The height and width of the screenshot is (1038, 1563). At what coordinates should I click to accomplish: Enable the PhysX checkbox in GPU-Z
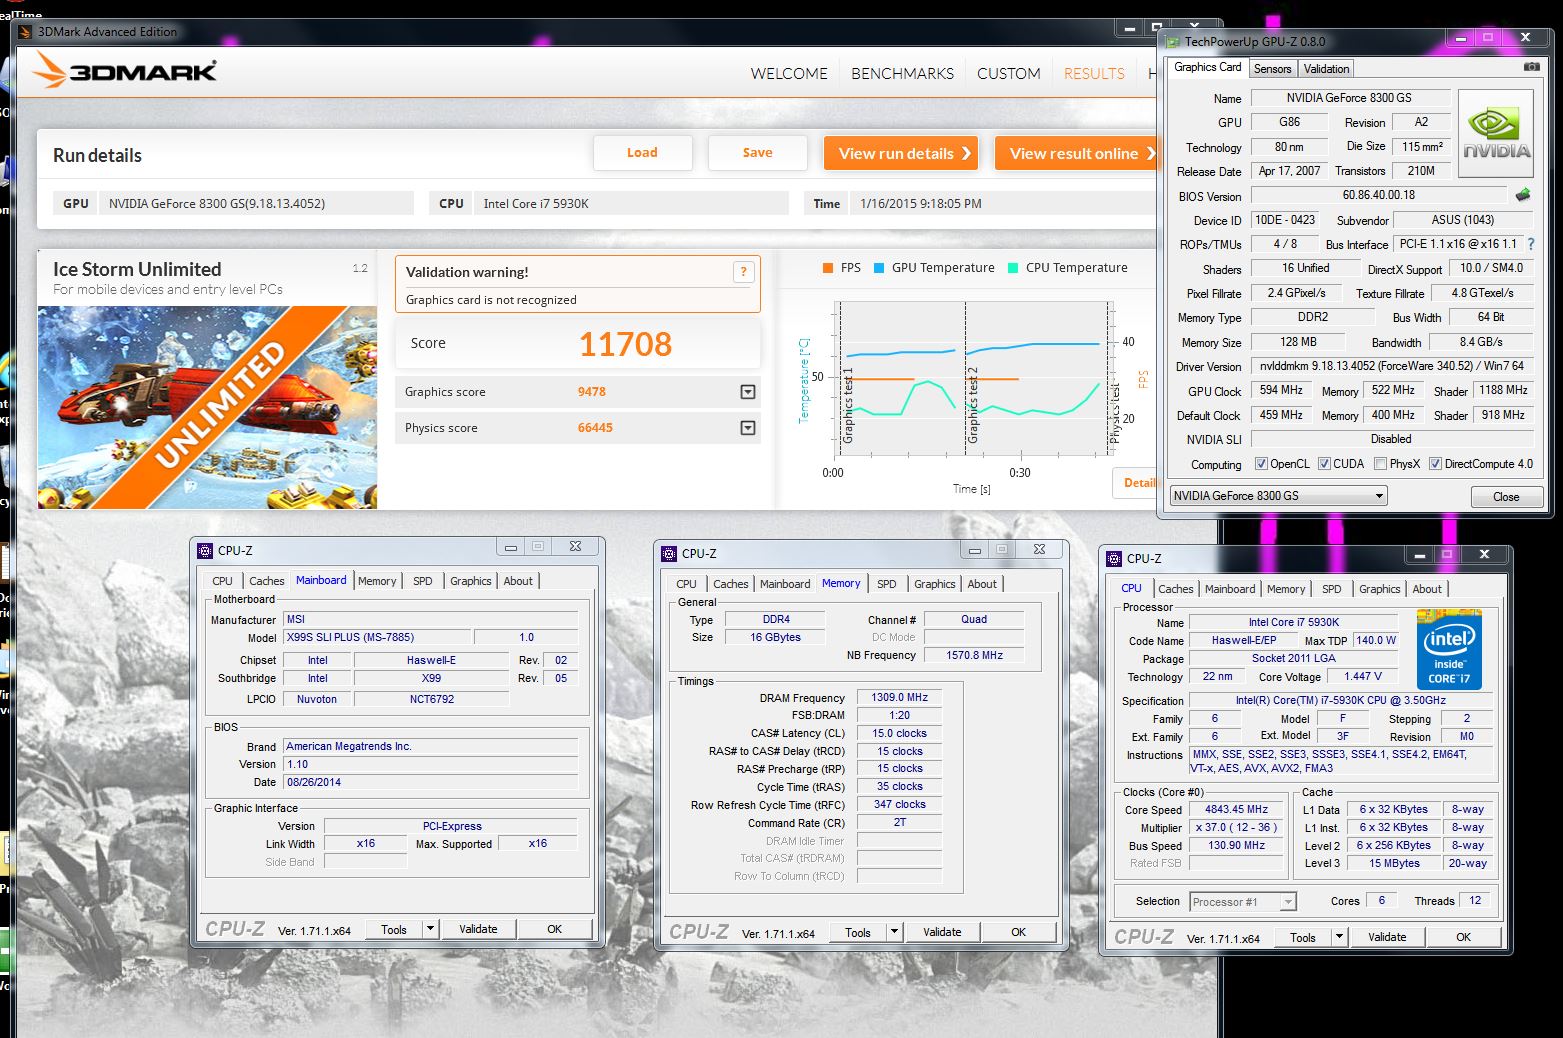click(1380, 464)
